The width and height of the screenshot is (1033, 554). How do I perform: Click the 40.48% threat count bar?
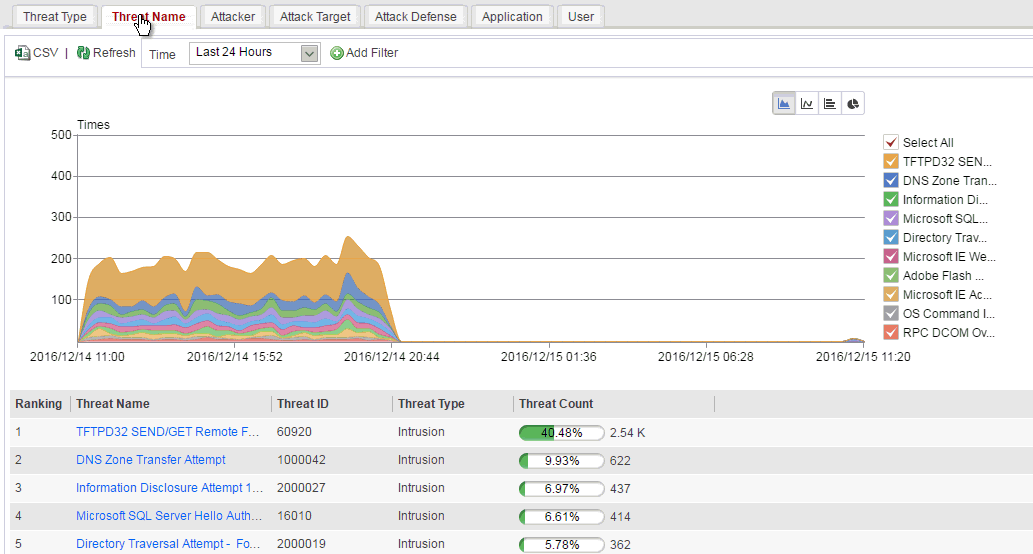561,433
